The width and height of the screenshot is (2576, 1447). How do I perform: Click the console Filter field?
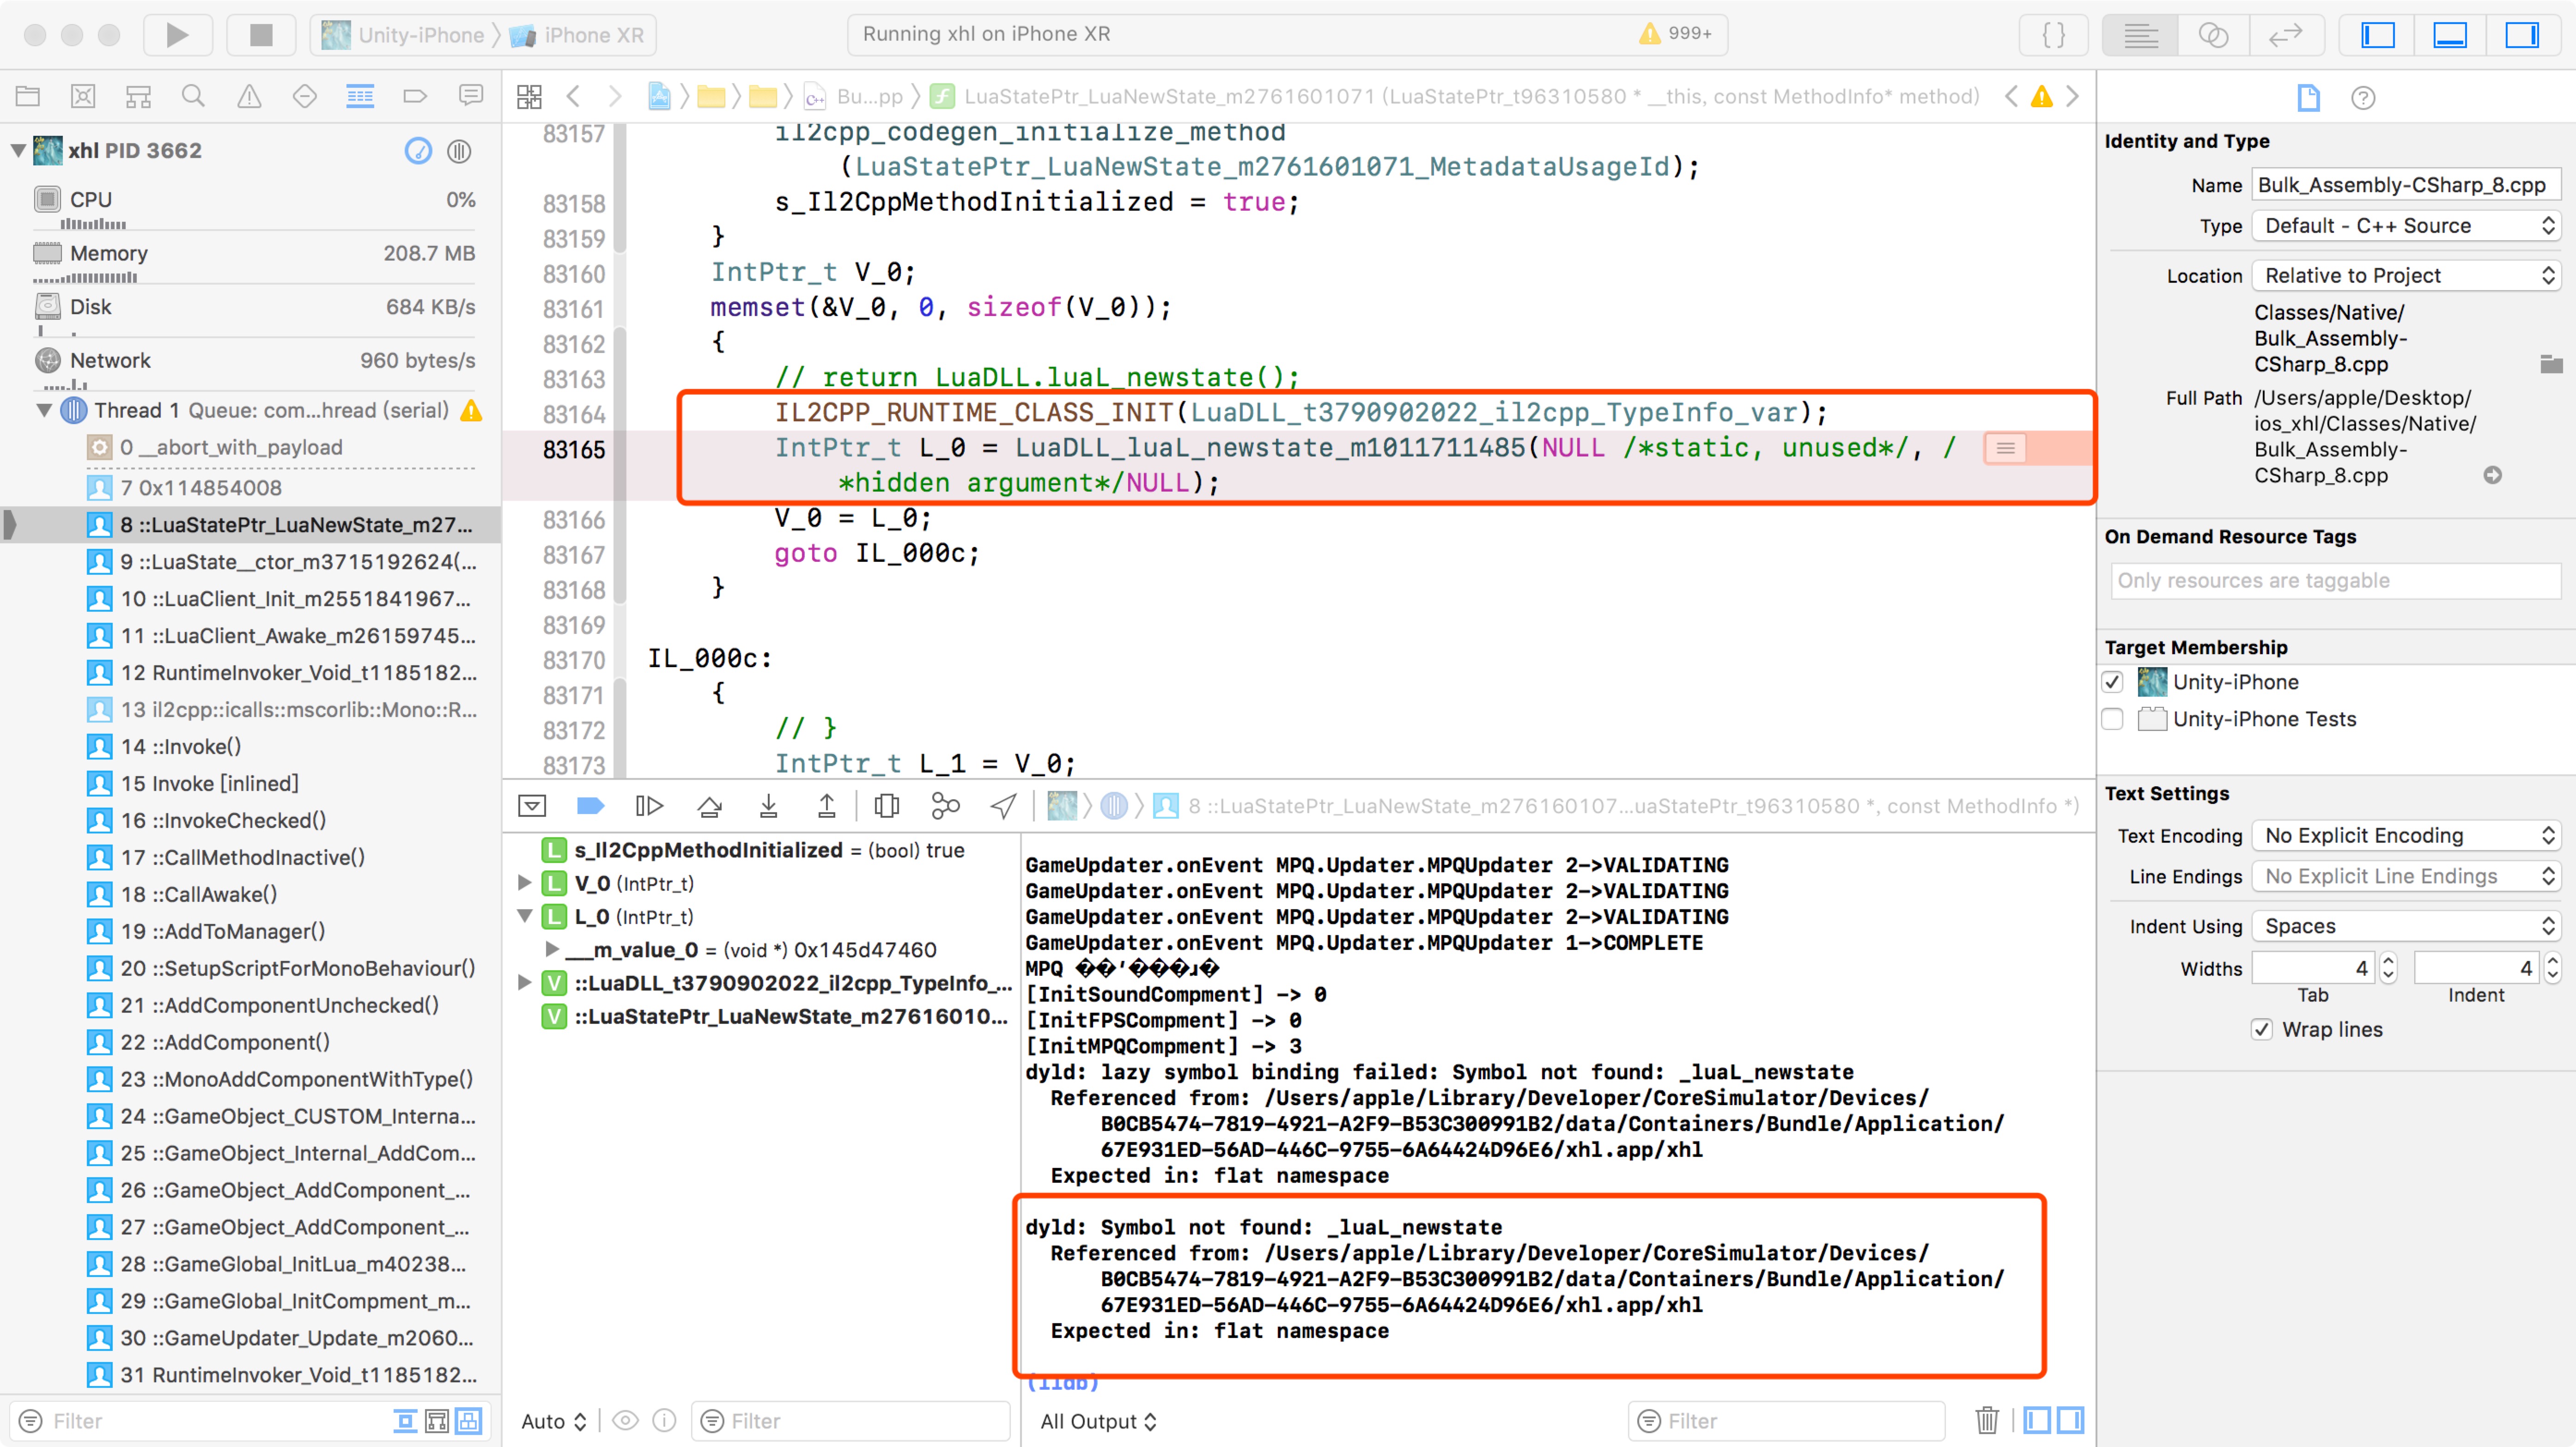1786,1421
